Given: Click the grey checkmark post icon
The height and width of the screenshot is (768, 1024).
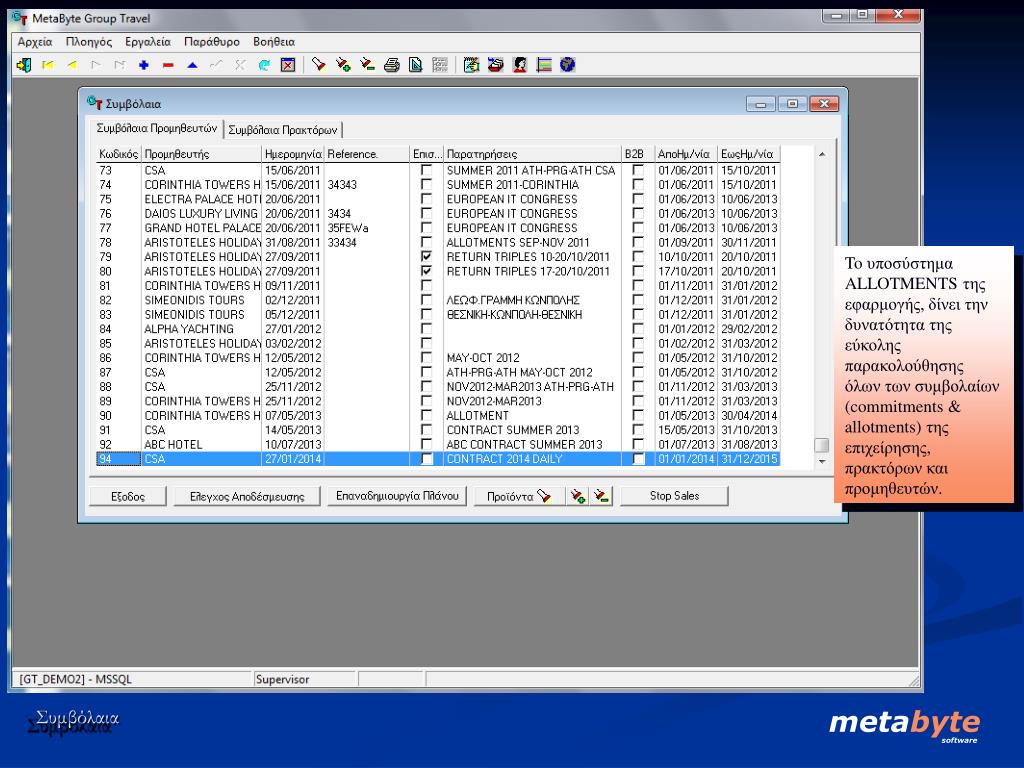Looking at the screenshot, I should [216, 65].
